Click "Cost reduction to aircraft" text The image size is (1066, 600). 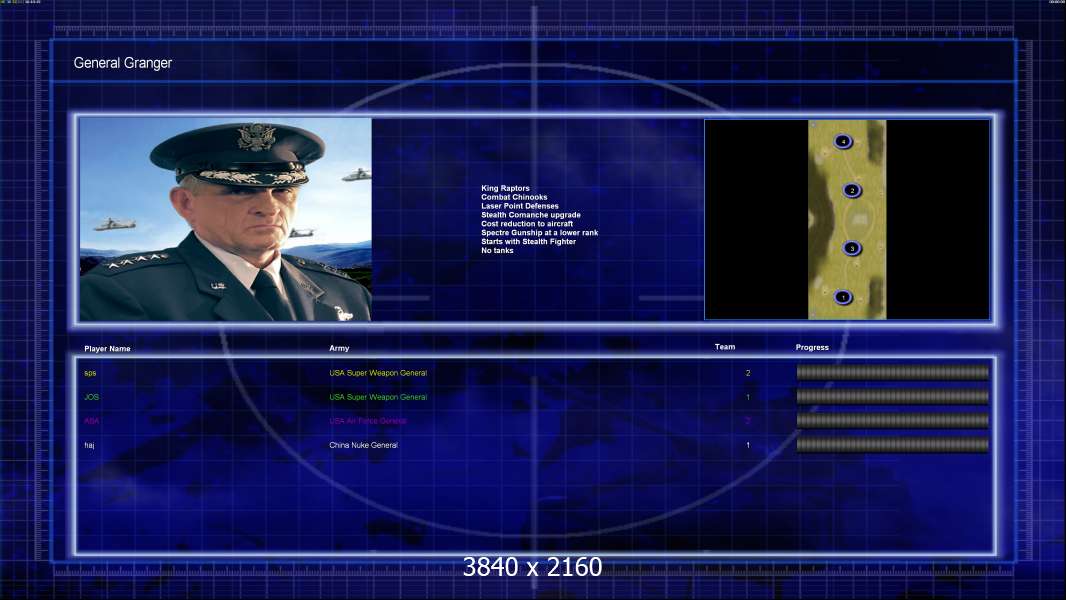tap(527, 224)
